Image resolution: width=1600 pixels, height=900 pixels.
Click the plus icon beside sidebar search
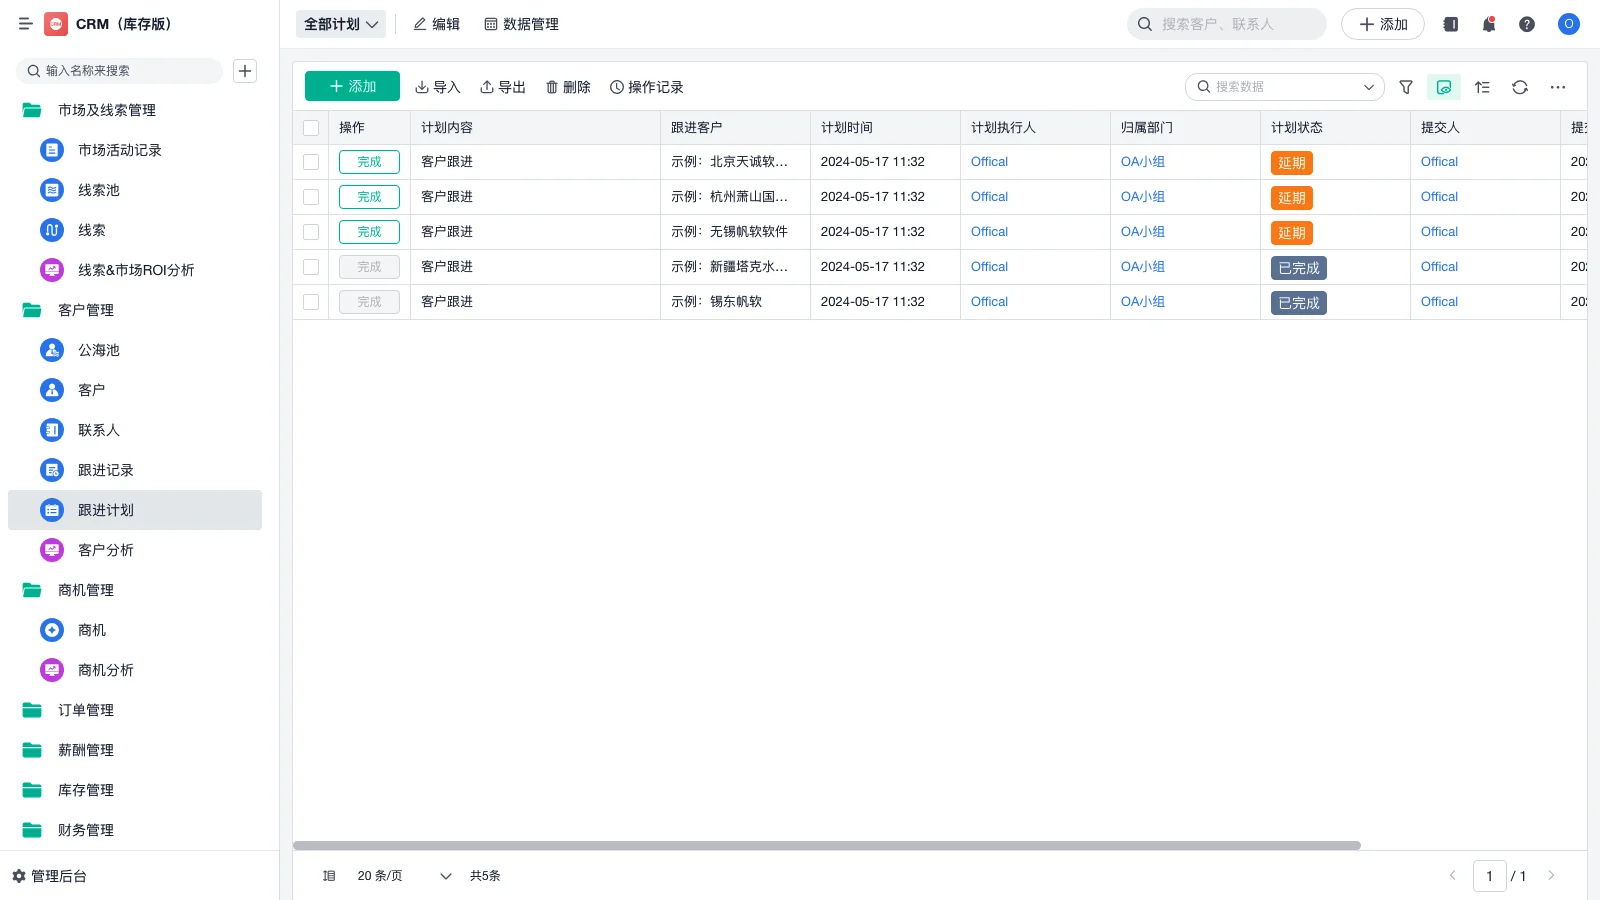(x=245, y=71)
